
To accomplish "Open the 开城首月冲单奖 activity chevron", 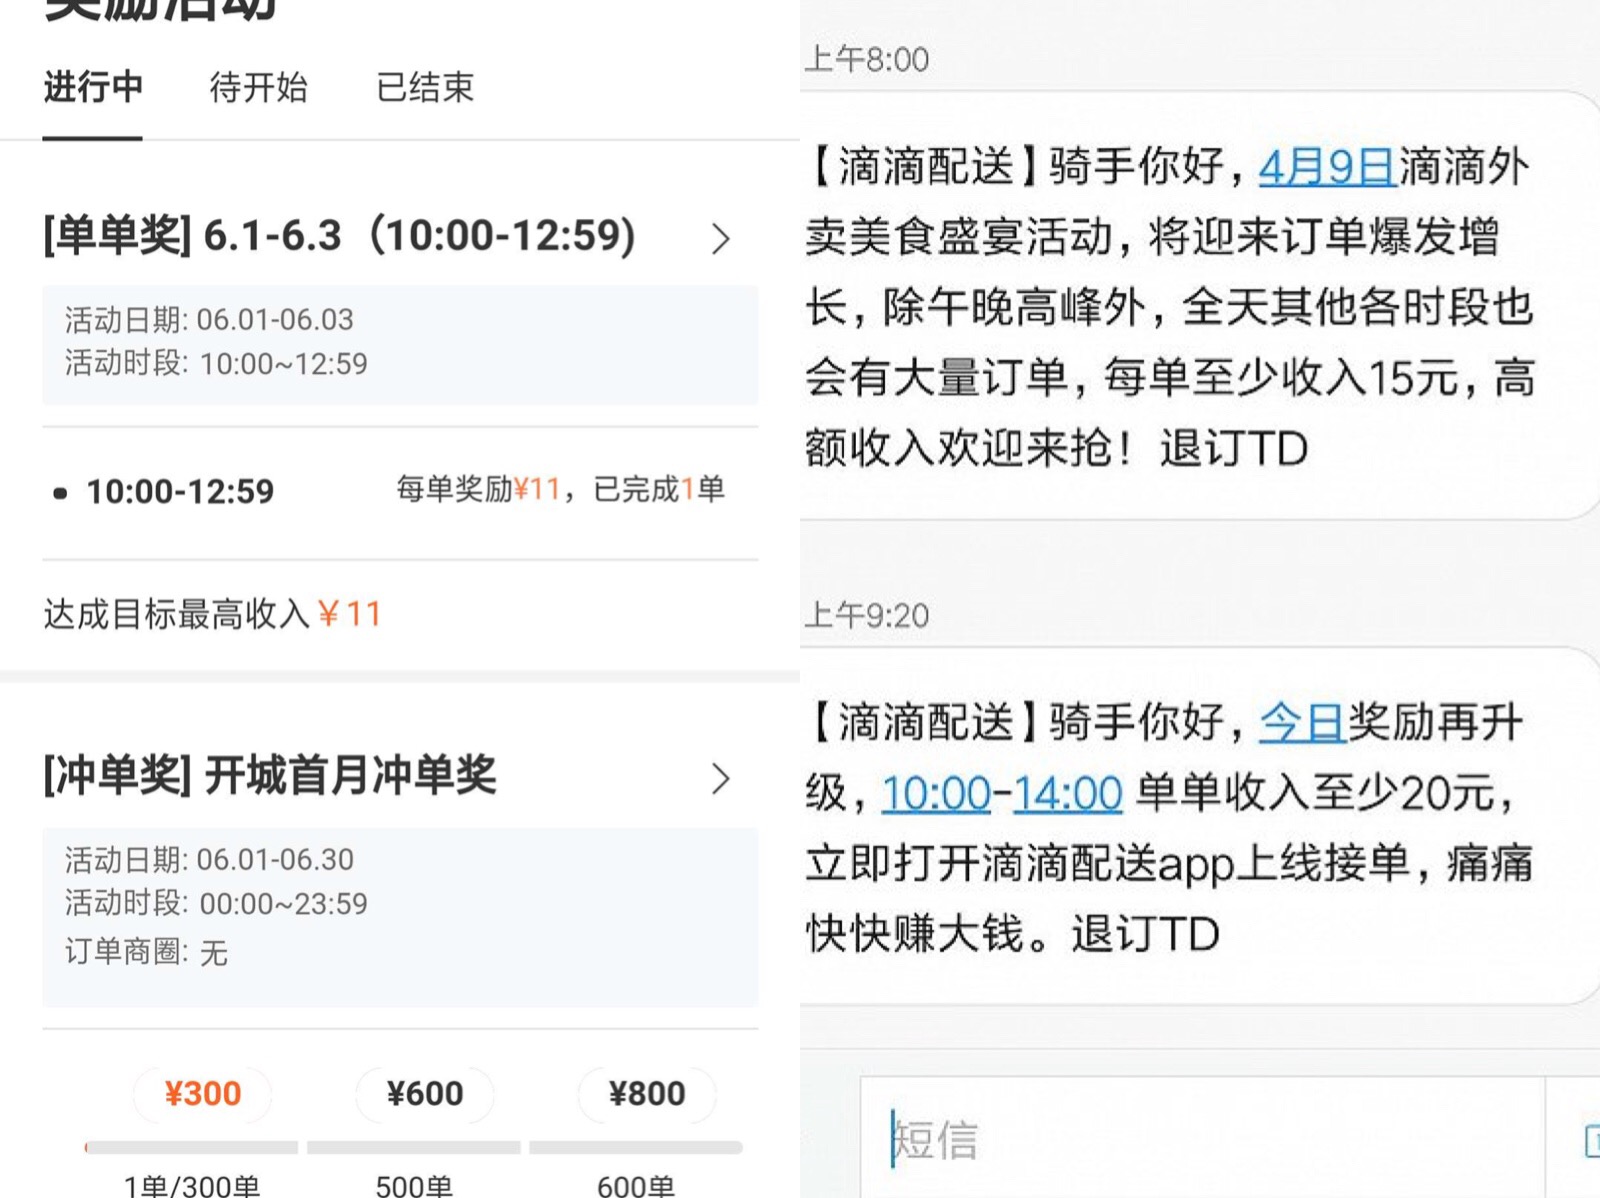I will 721,778.
